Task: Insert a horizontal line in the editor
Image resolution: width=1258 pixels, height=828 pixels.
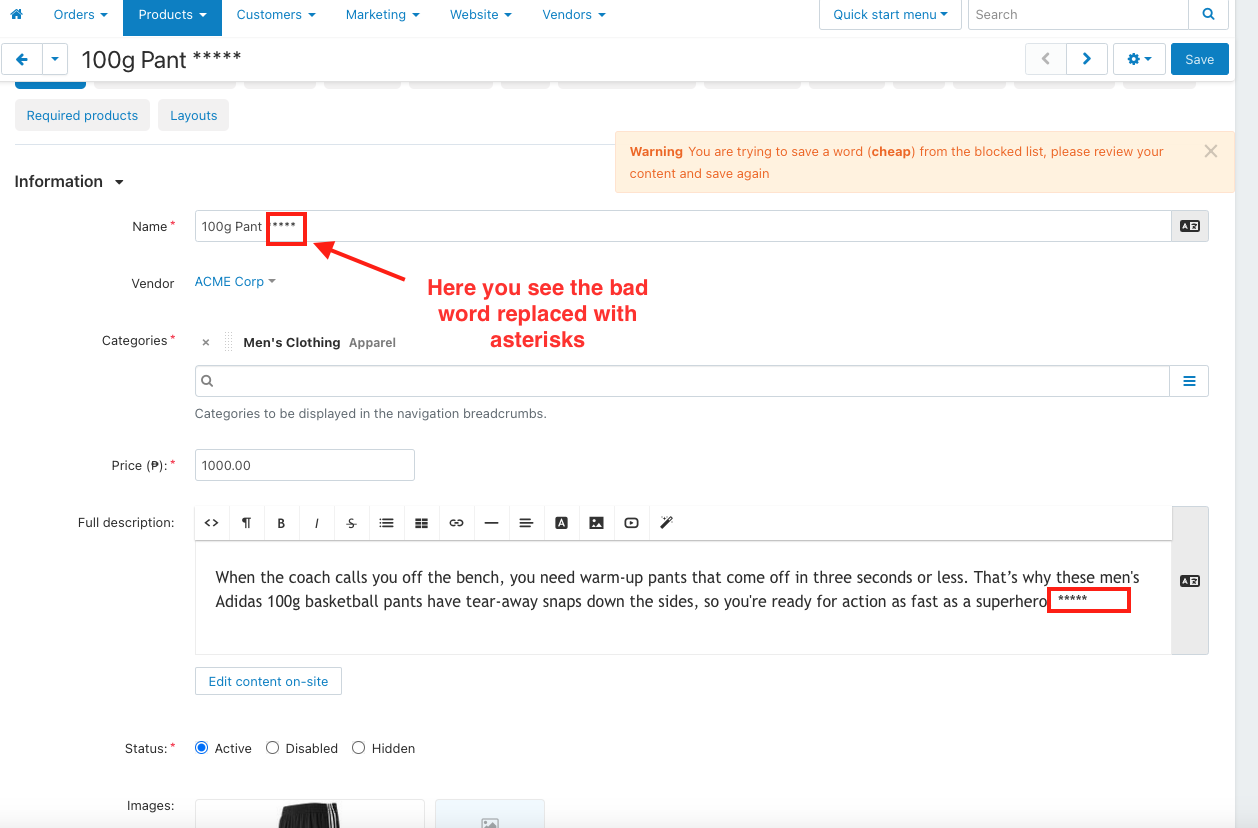Action: pos(491,523)
